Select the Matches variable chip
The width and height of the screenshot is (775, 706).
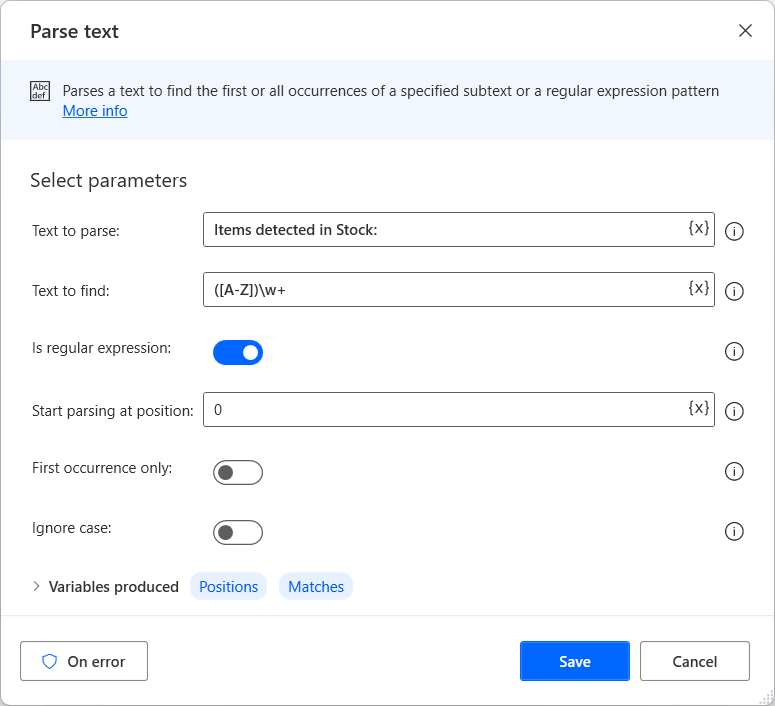click(x=316, y=587)
